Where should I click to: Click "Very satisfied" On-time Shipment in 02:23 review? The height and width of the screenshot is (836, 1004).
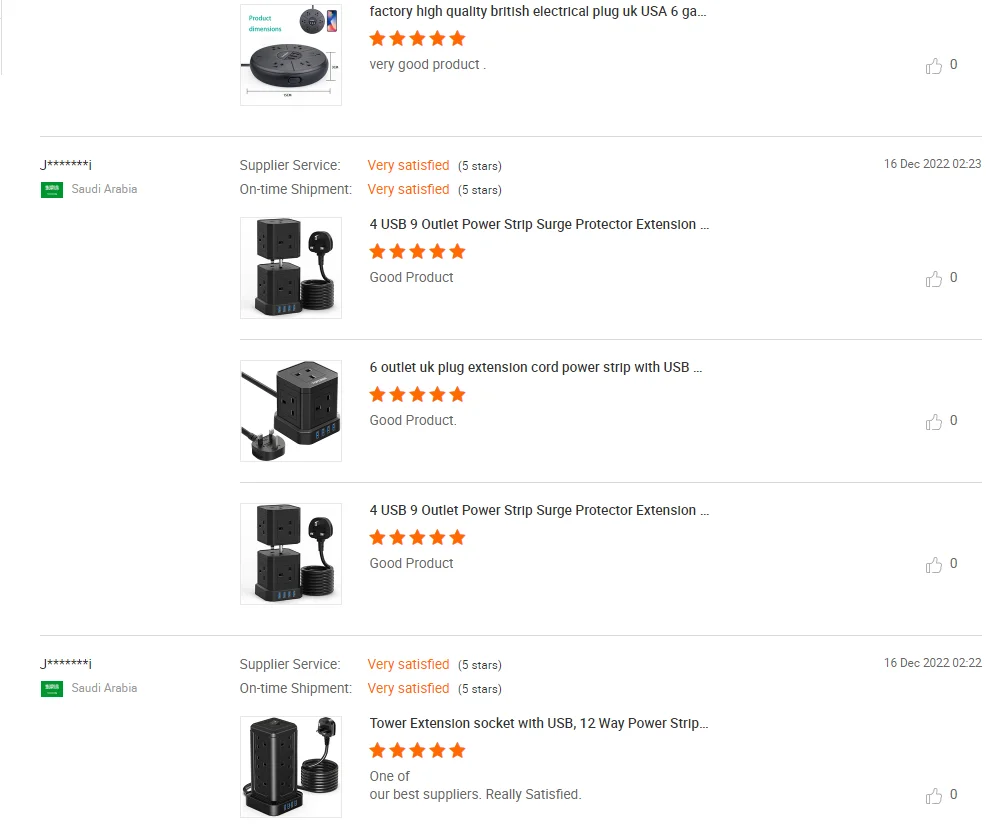[x=408, y=189]
